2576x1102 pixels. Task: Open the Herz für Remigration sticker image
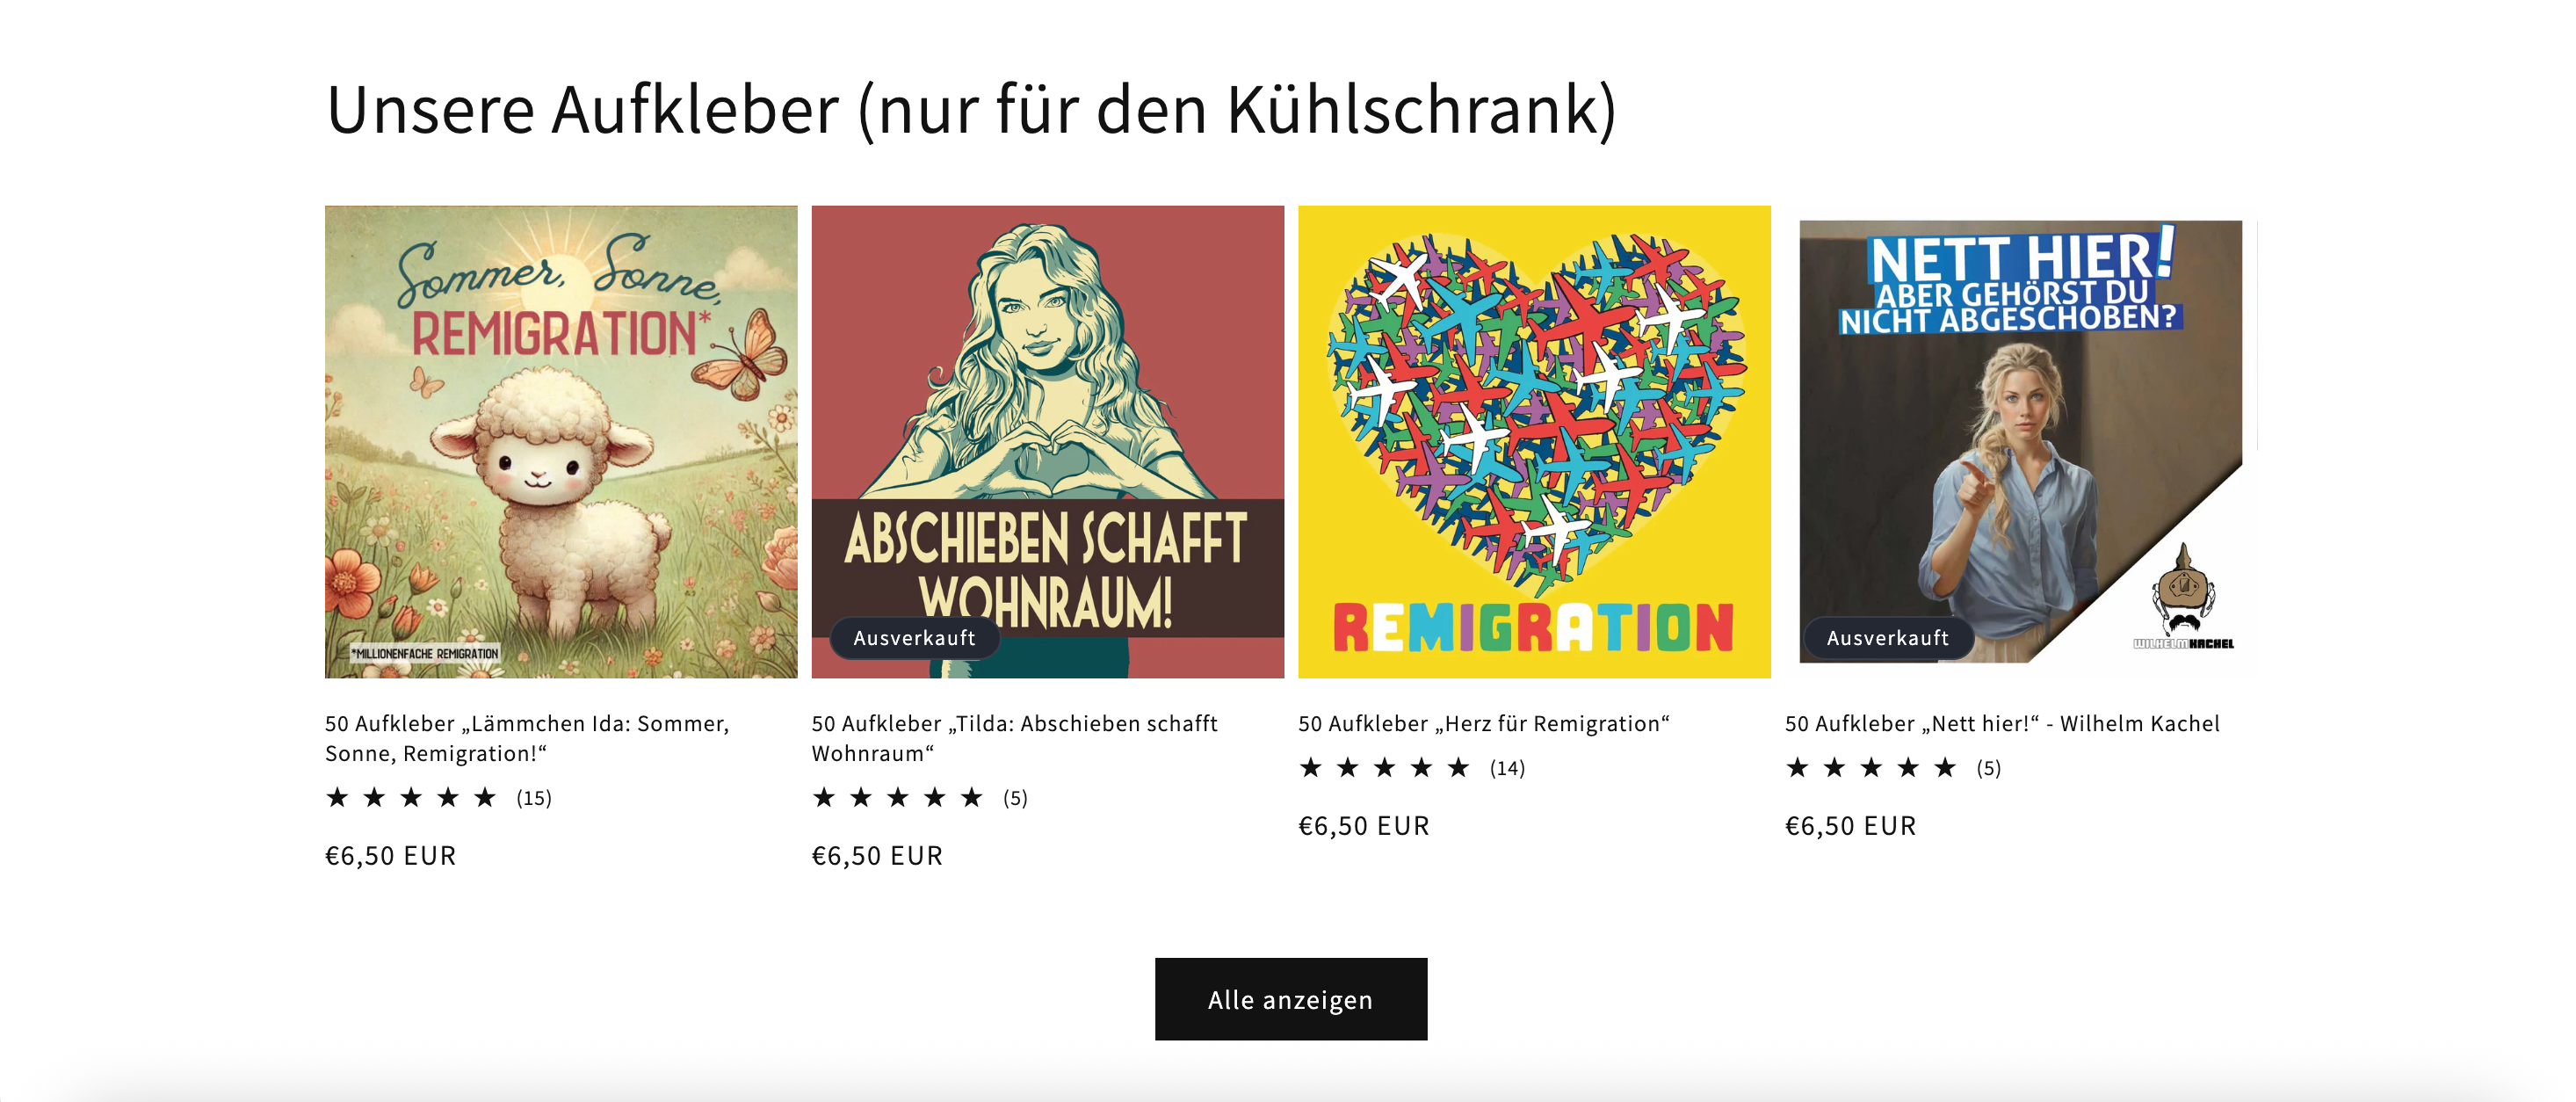point(1534,442)
